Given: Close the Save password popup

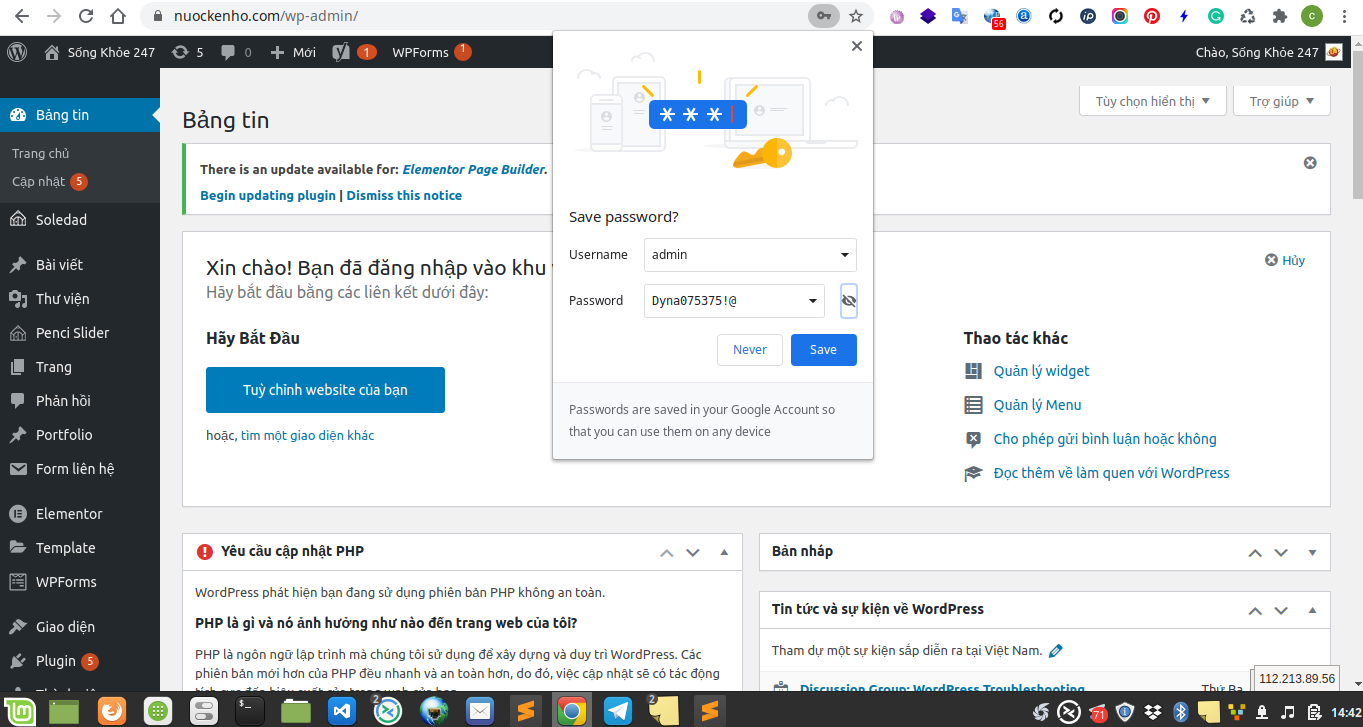Looking at the screenshot, I should (x=856, y=46).
